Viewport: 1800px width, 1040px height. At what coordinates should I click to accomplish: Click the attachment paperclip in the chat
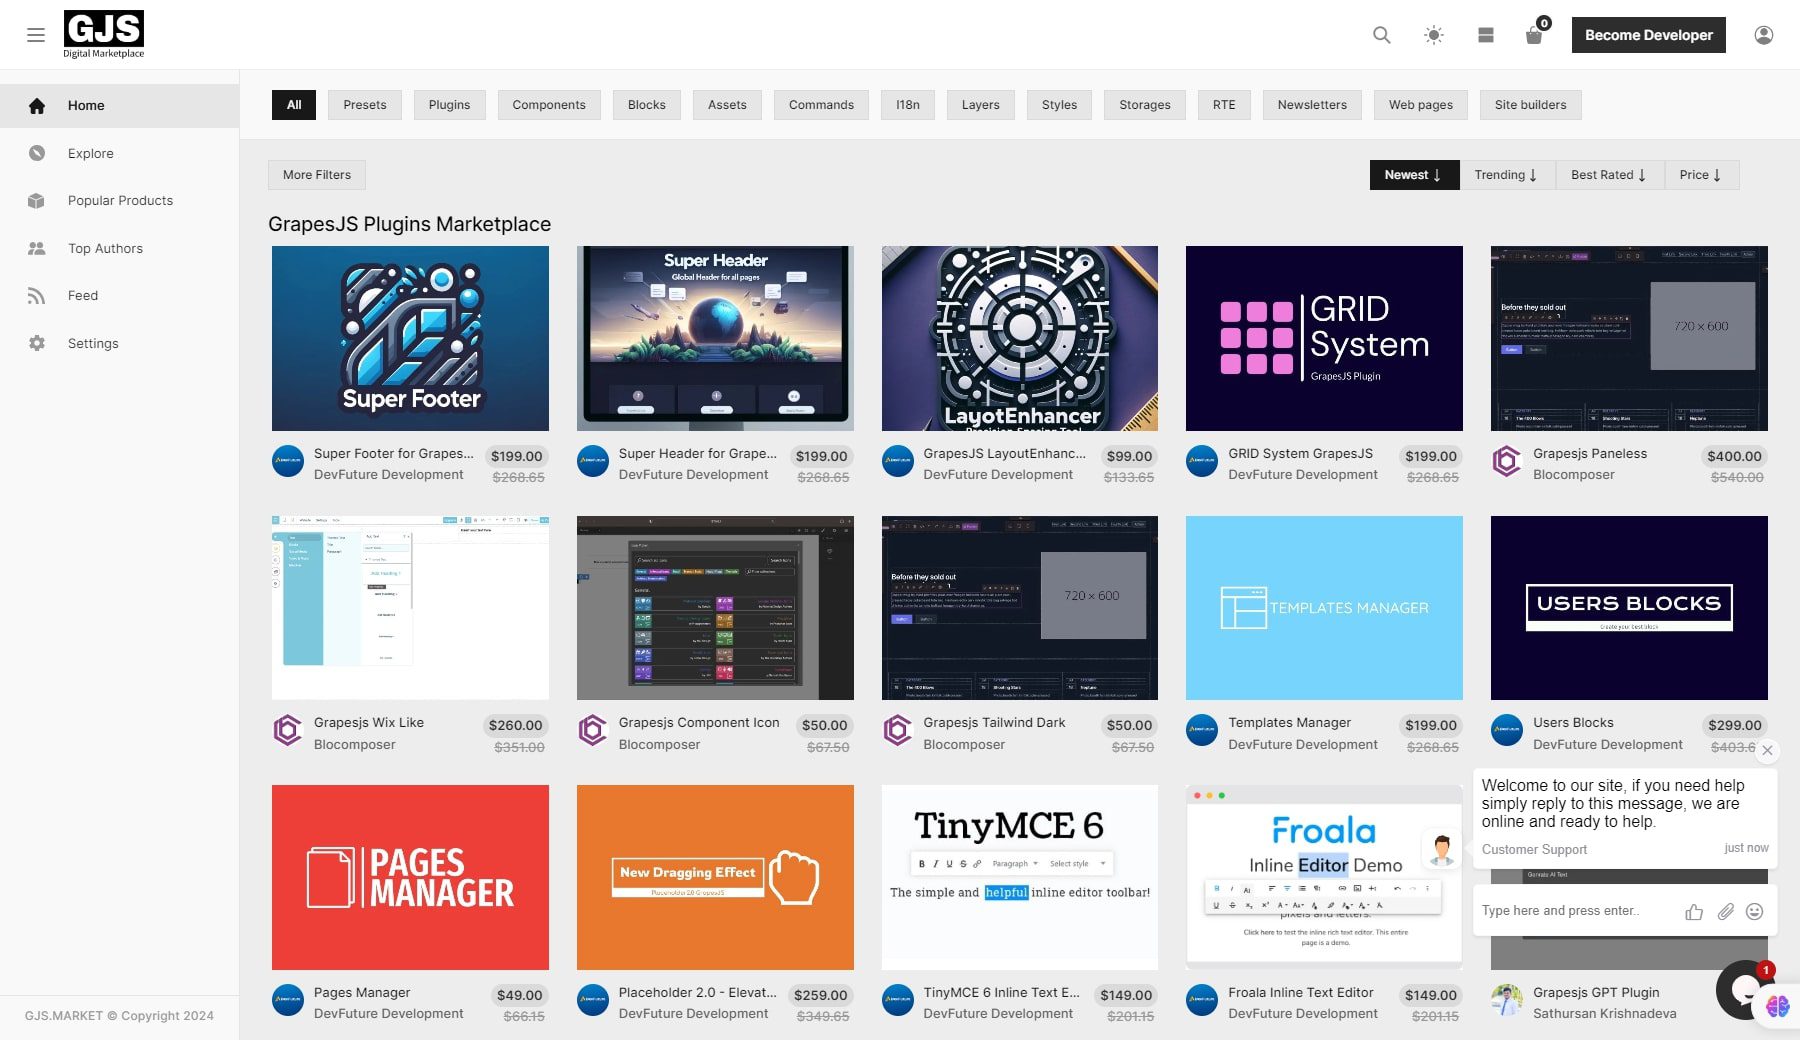tap(1725, 911)
